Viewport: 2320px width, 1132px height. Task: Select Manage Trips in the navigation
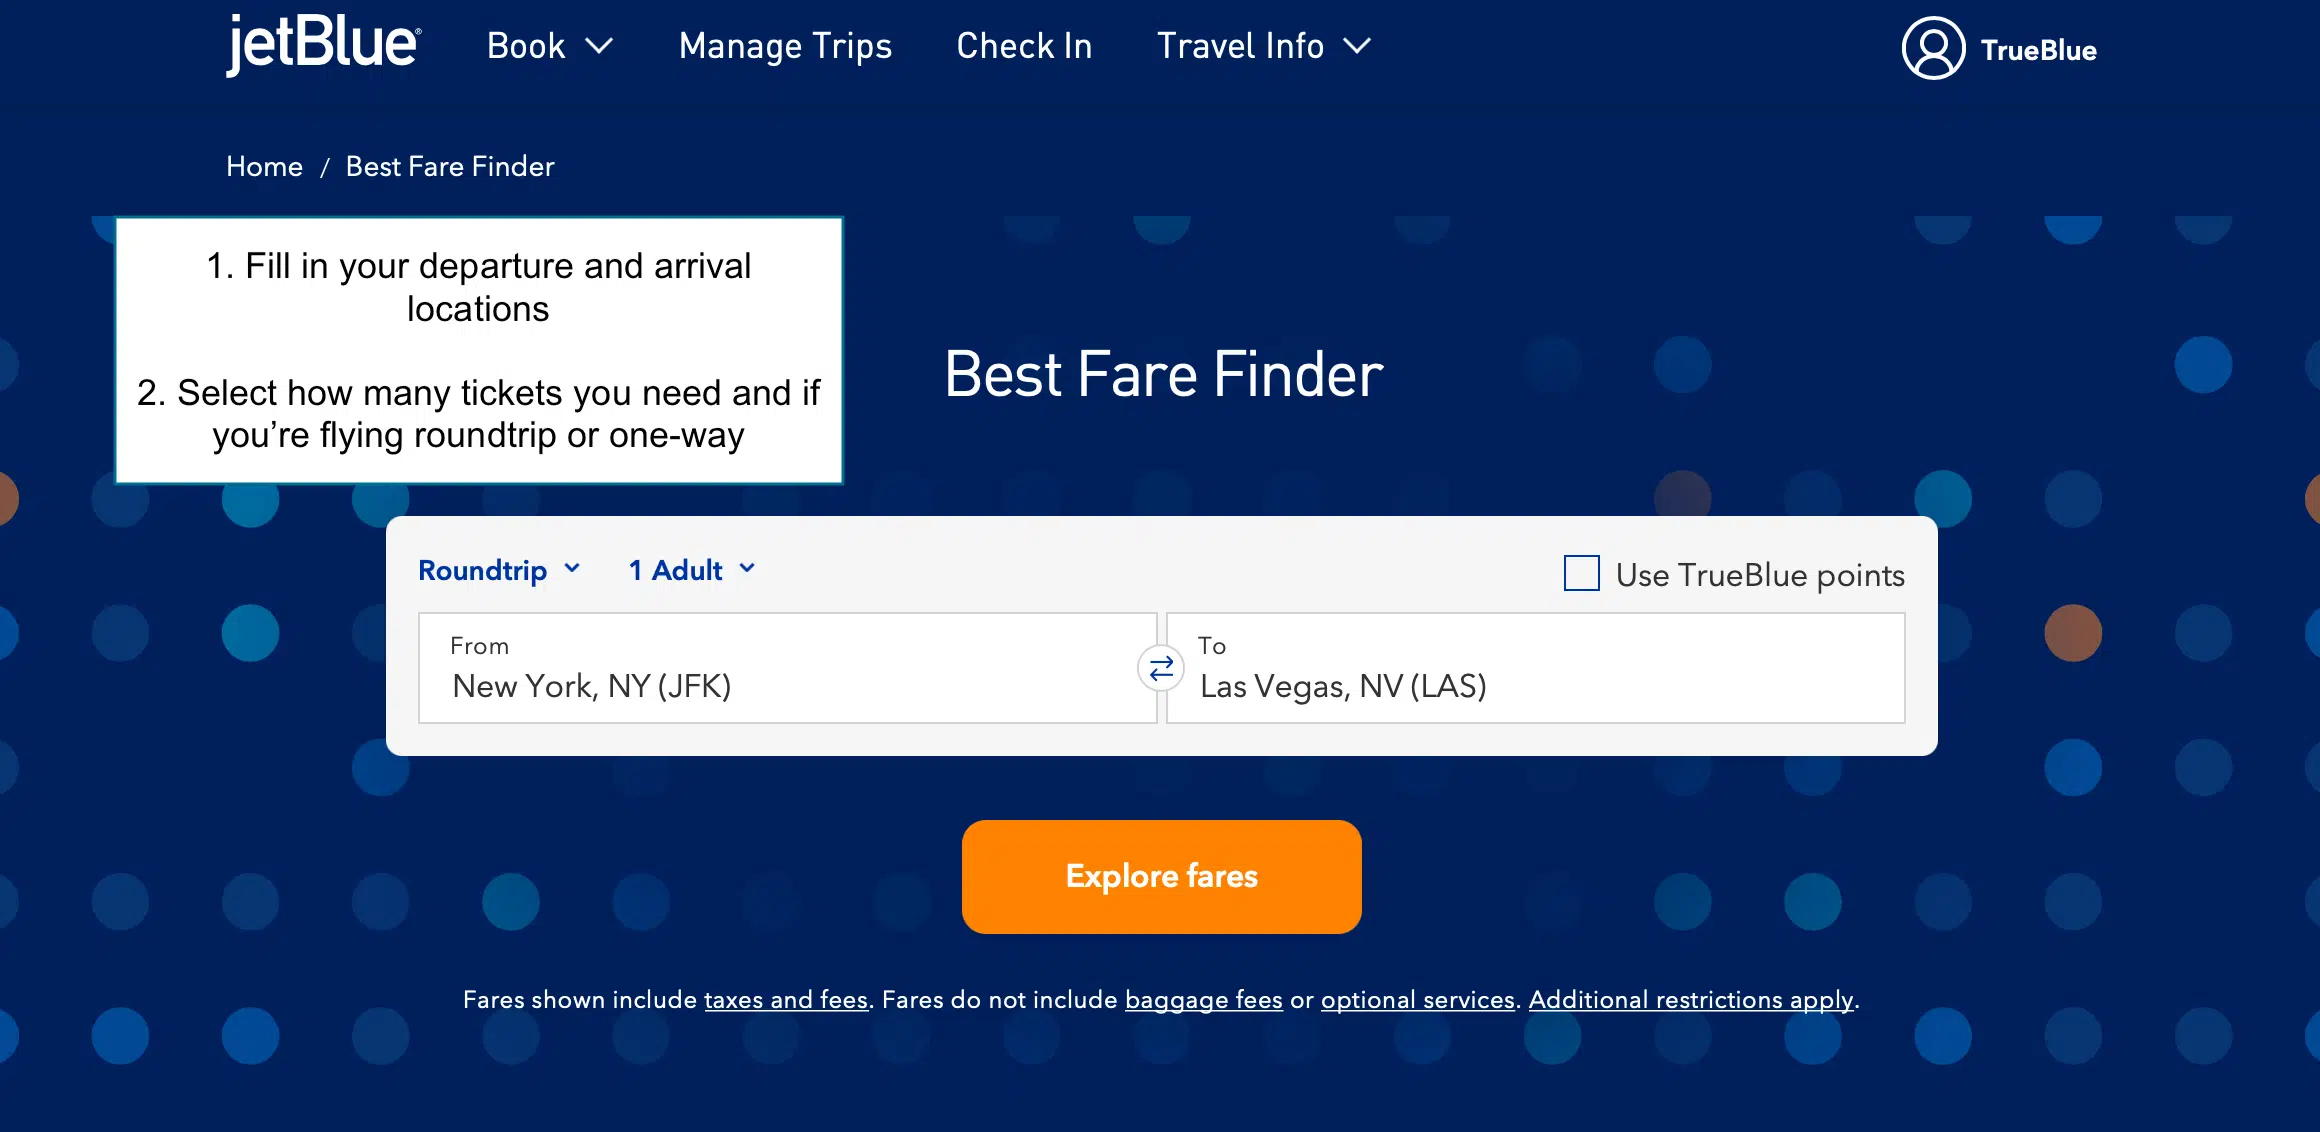pos(785,46)
